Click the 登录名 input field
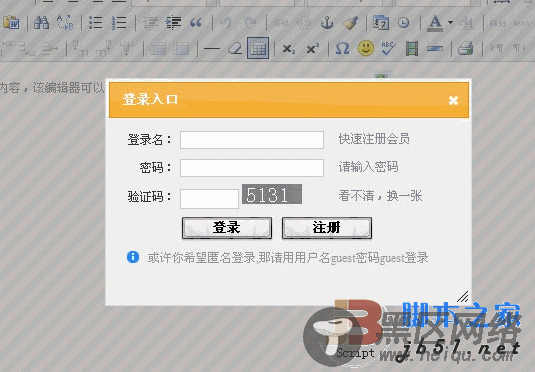535x372 pixels. click(252, 140)
